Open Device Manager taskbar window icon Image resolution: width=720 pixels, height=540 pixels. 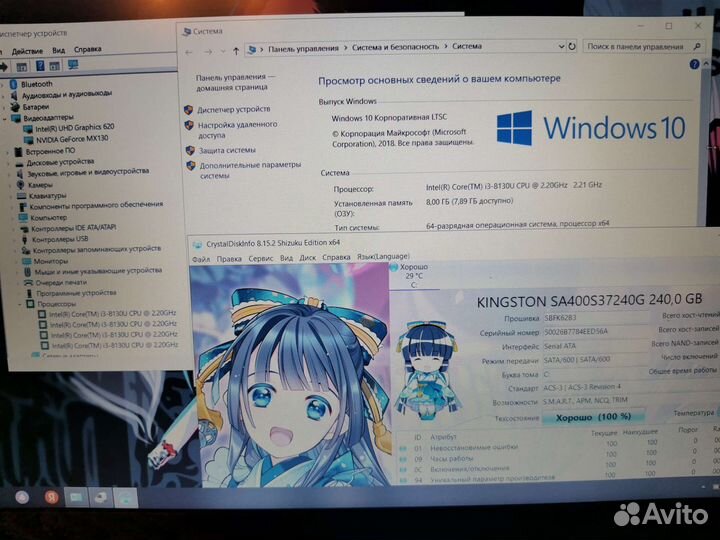pos(101,498)
